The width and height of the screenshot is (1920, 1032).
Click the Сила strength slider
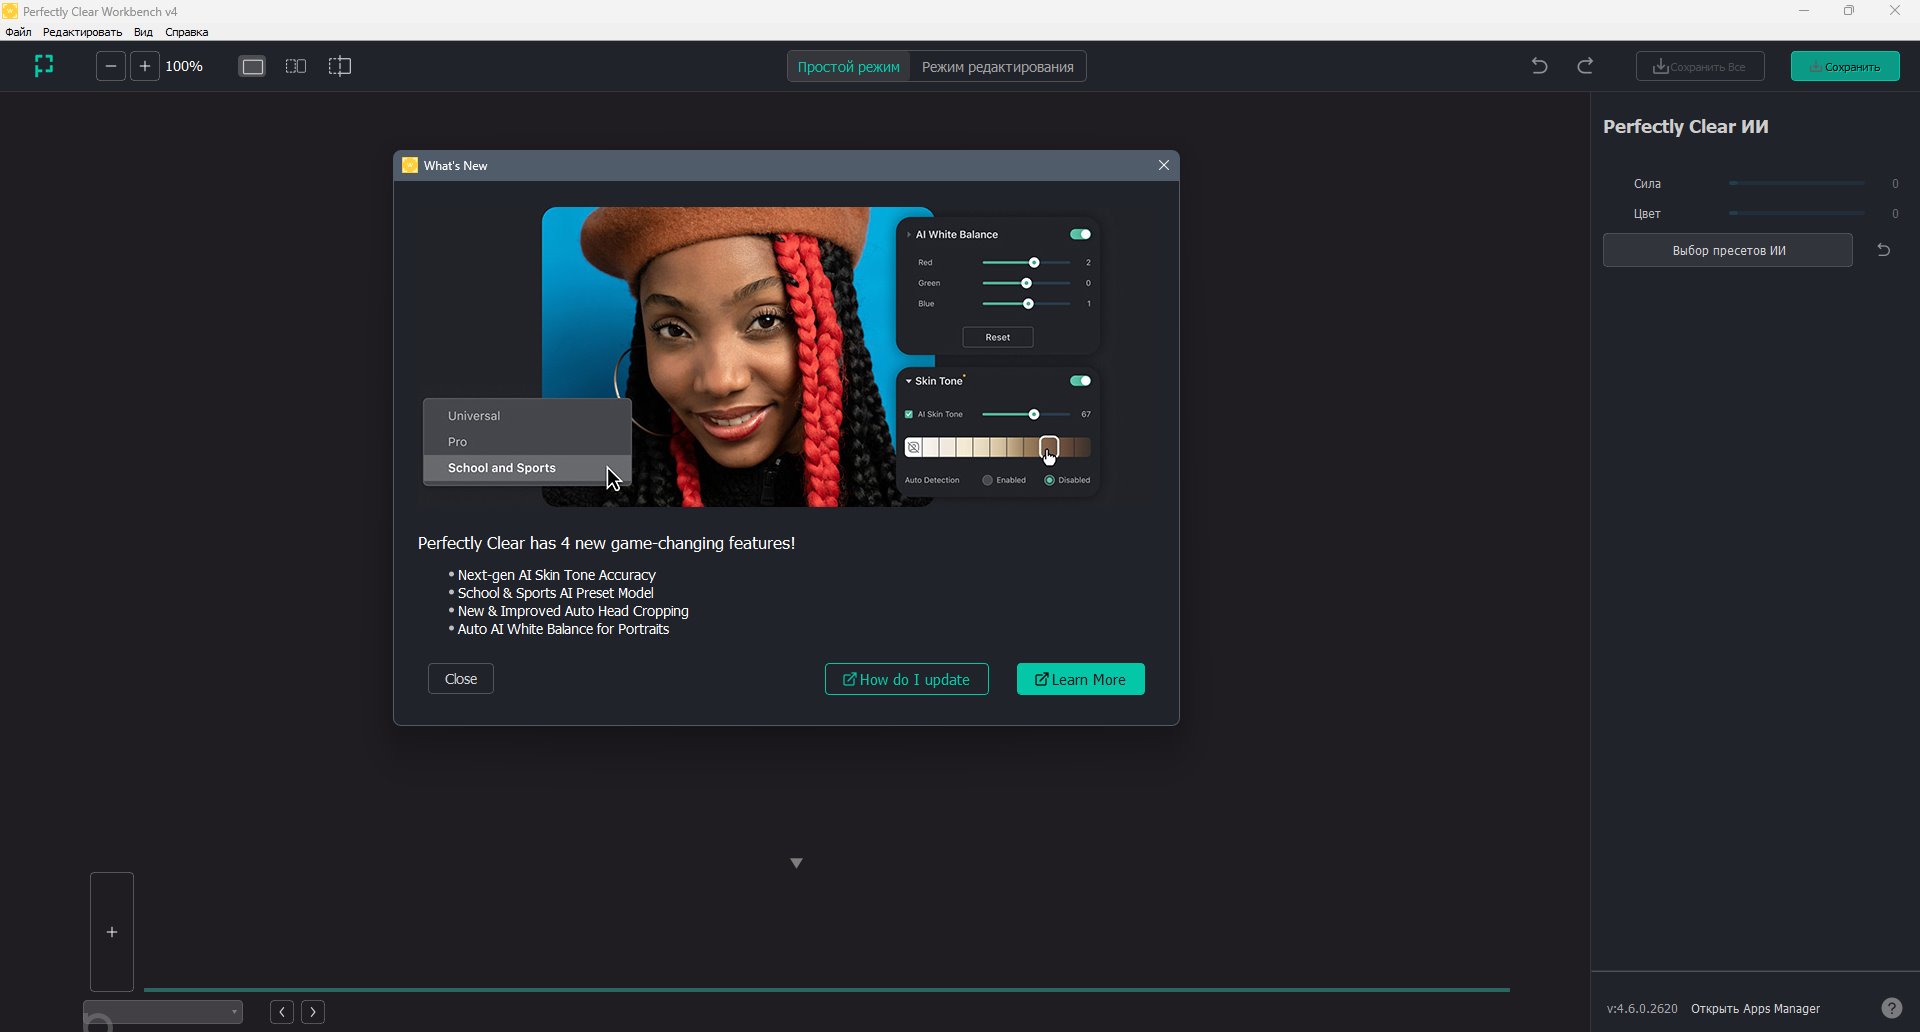(1796, 184)
